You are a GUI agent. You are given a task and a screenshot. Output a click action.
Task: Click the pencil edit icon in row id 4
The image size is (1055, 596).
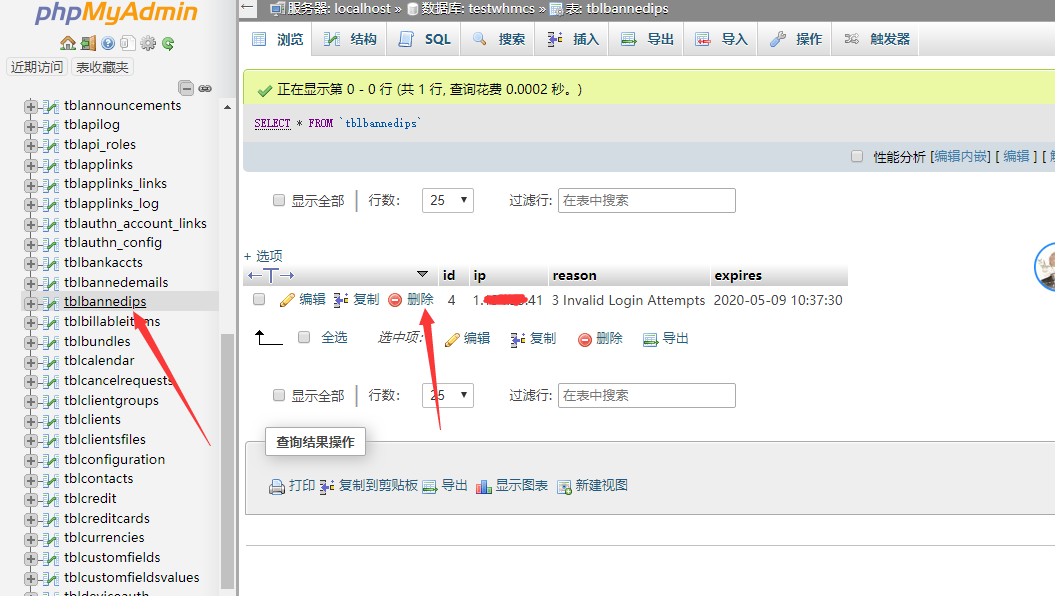(287, 300)
